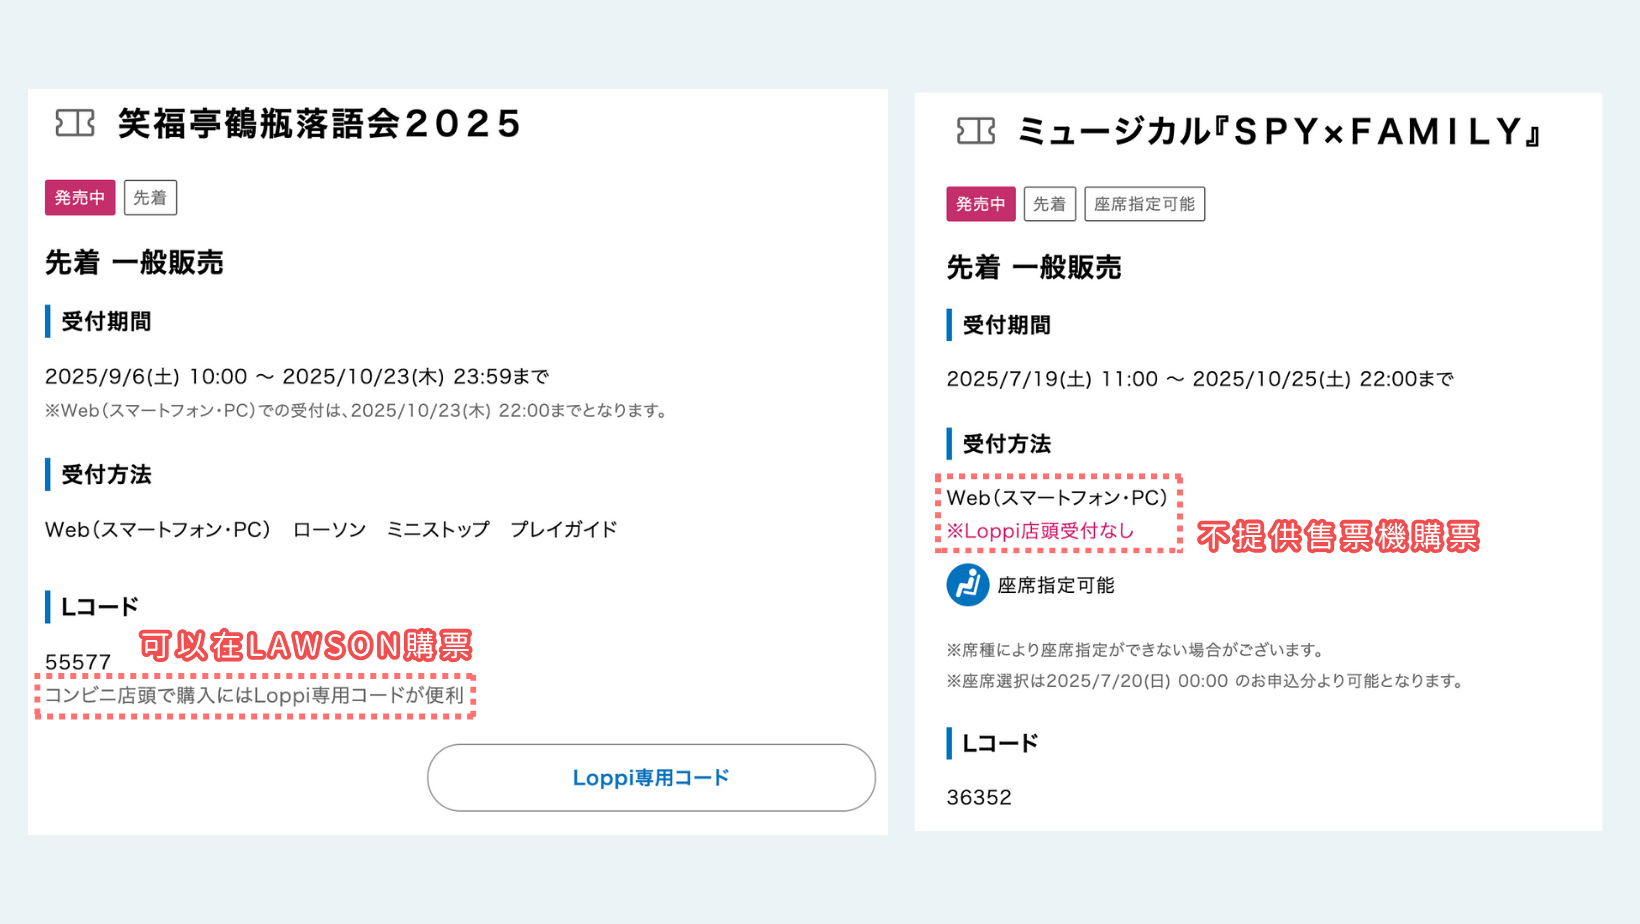The height and width of the screenshot is (924, 1640).
Task: Click the 座席指定可能 outlined tag
Action: click(x=1144, y=204)
